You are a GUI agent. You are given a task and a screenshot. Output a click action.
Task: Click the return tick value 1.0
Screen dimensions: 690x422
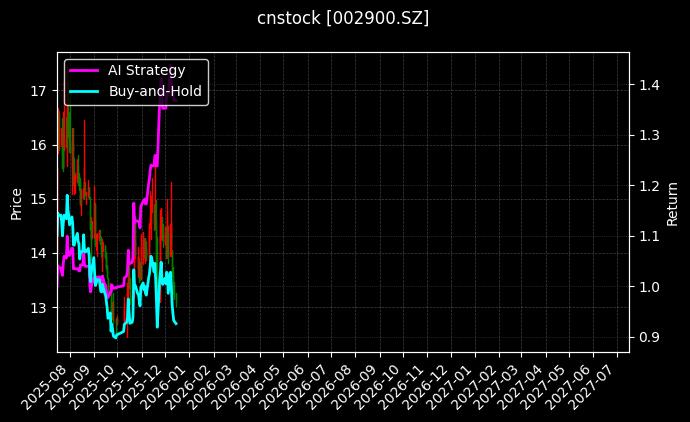(649, 287)
